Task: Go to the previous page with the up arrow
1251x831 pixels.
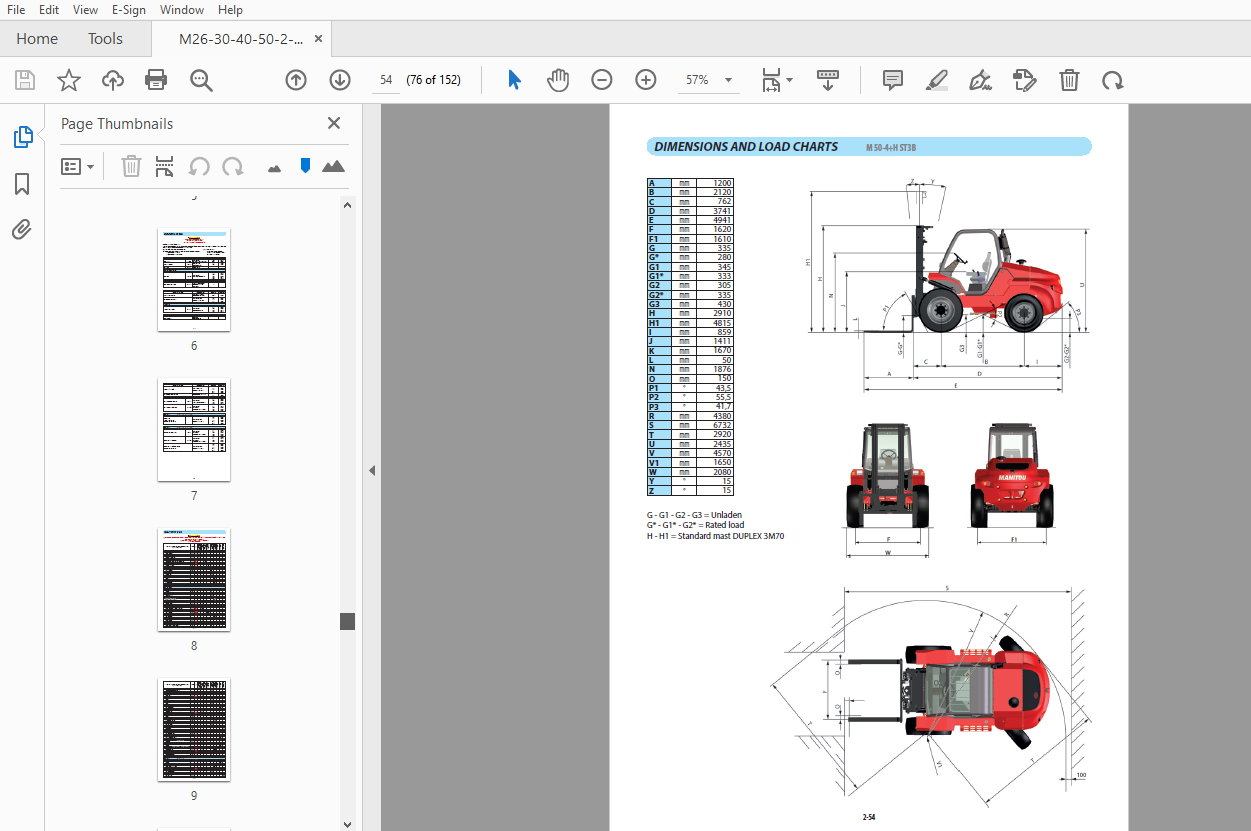Action: (296, 80)
